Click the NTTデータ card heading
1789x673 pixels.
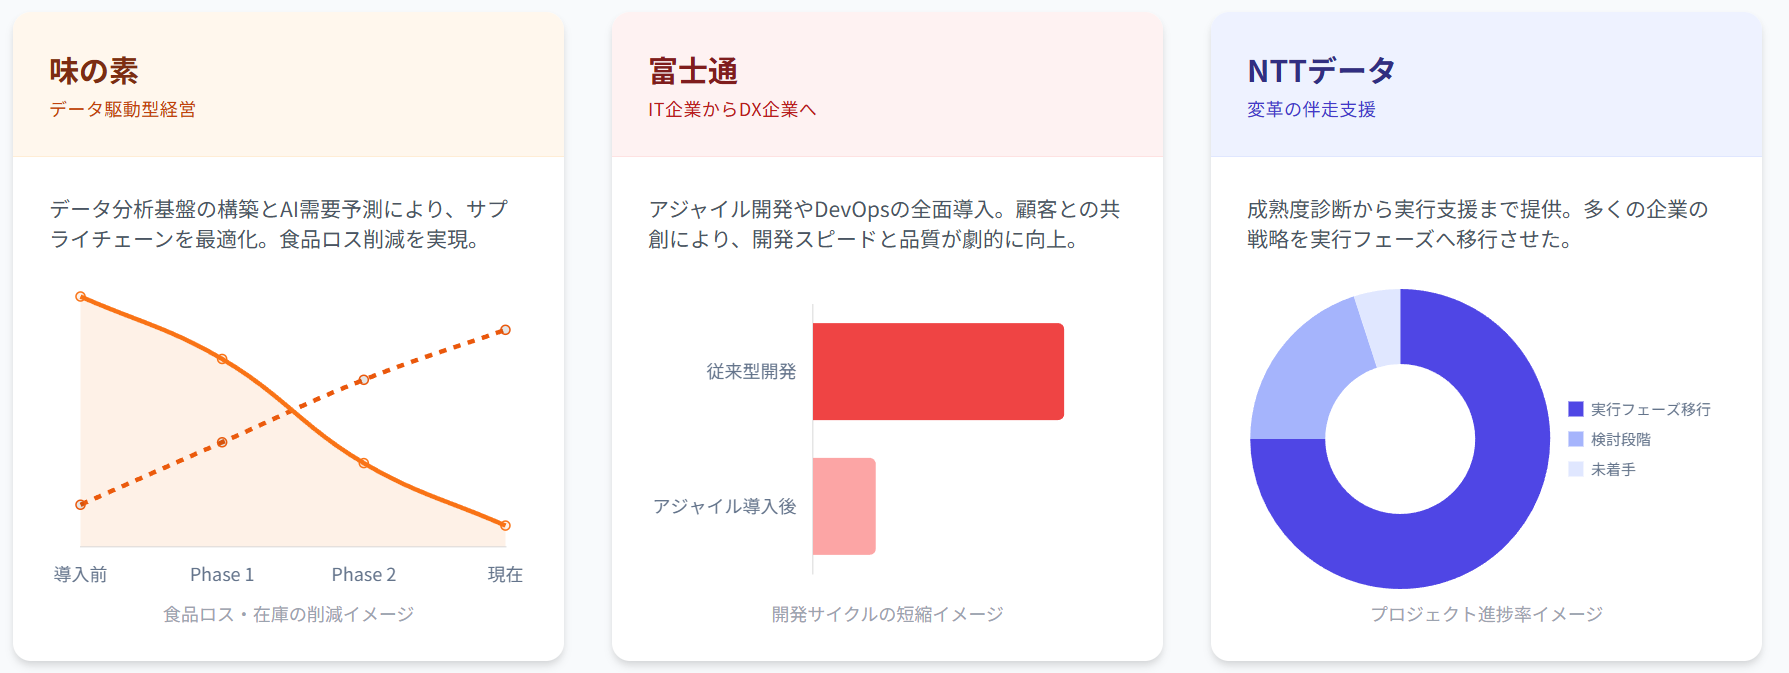tap(1321, 71)
